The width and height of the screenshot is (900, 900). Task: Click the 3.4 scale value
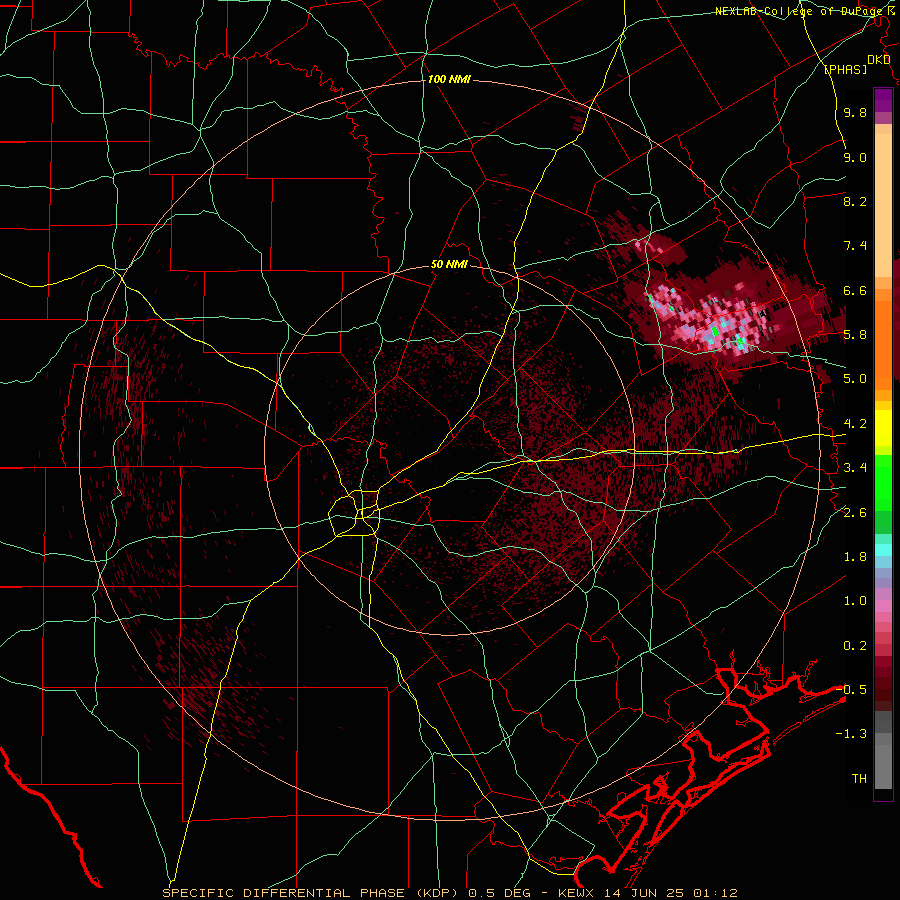(855, 468)
